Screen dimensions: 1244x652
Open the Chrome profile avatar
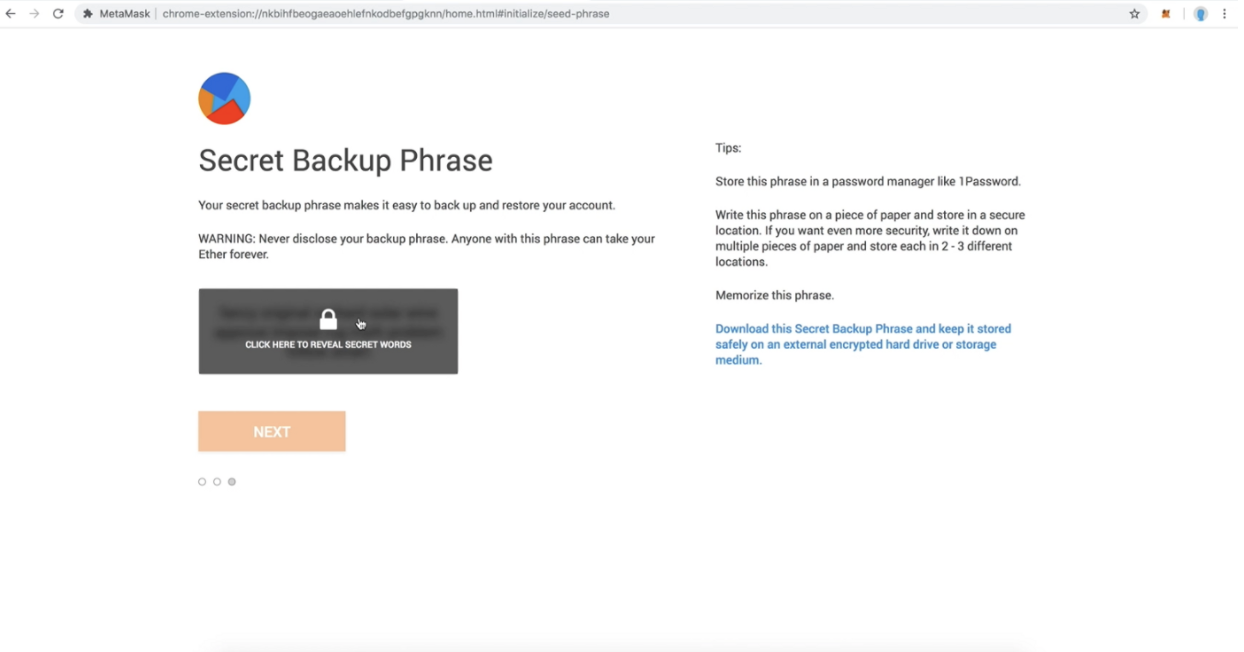[1200, 14]
